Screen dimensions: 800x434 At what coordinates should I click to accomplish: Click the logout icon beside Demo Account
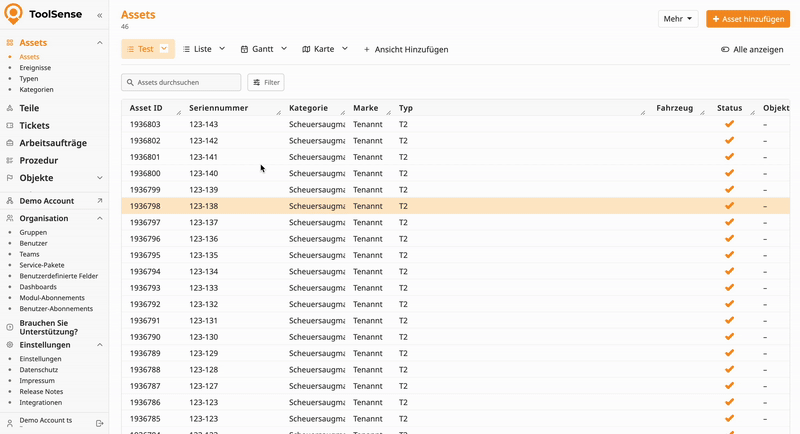tap(99, 423)
